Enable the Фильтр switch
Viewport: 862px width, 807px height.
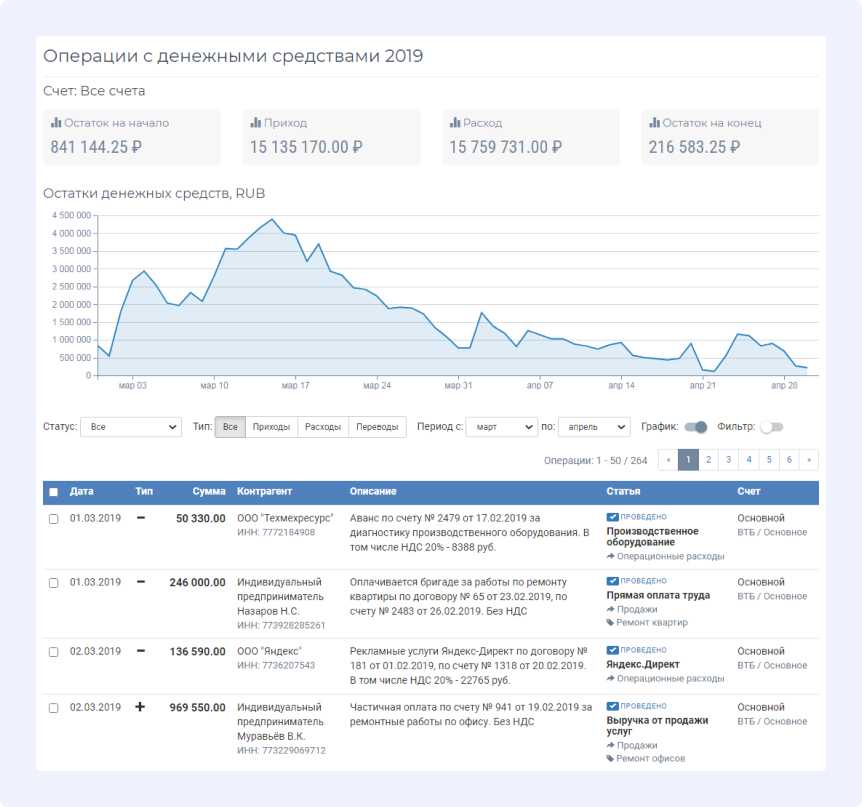tap(771, 427)
